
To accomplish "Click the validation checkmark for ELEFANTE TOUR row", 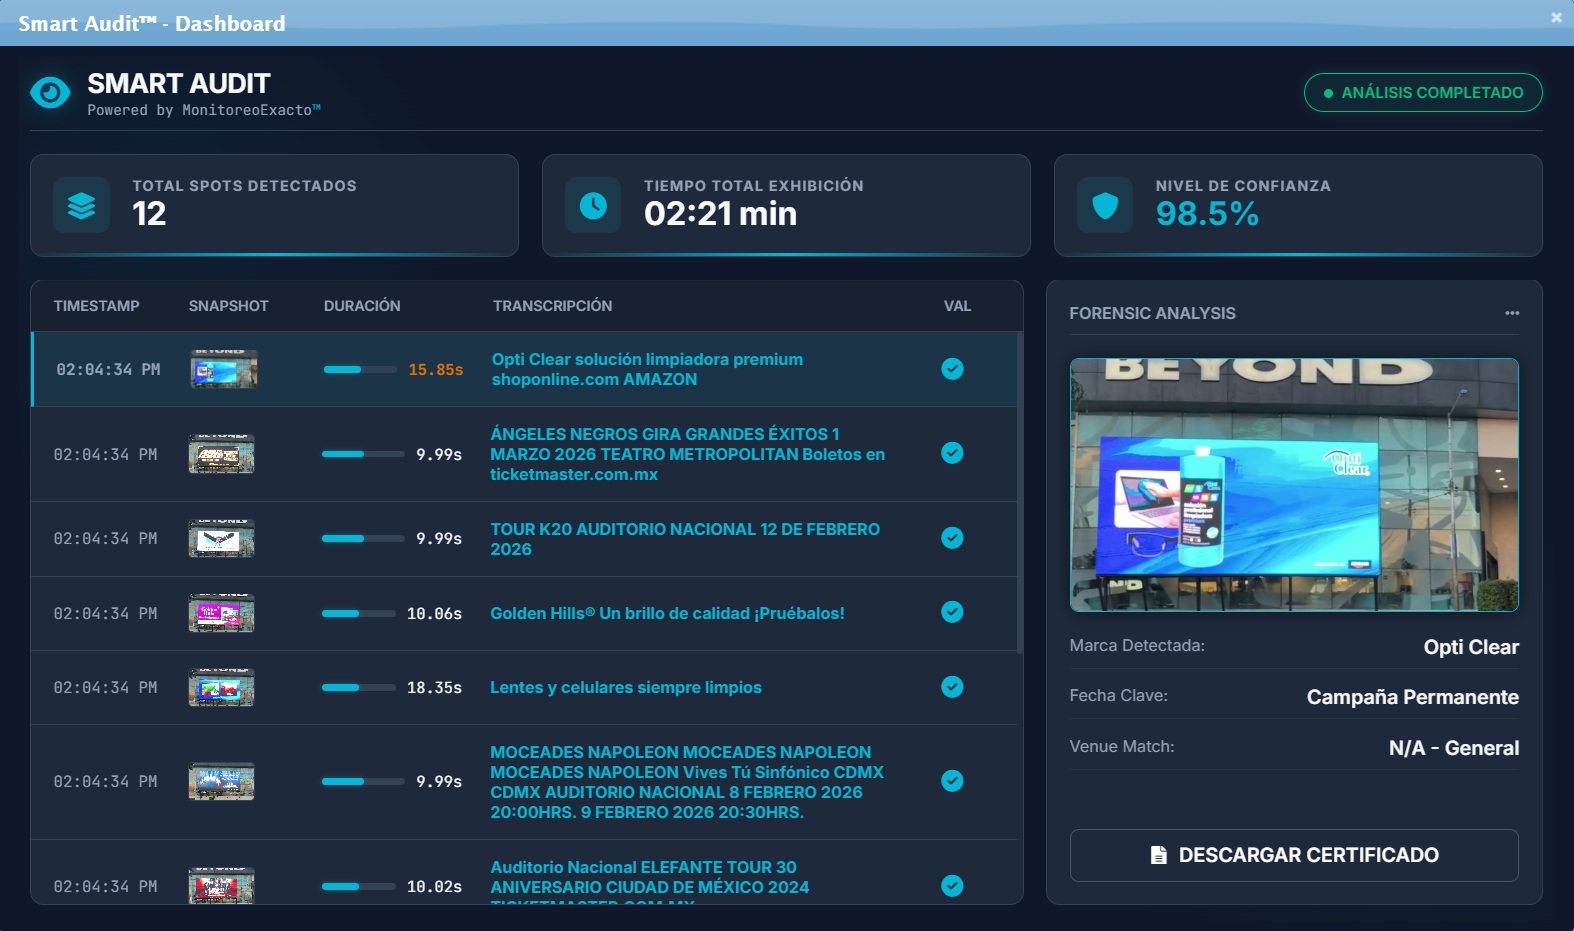I will [x=952, y=886].
